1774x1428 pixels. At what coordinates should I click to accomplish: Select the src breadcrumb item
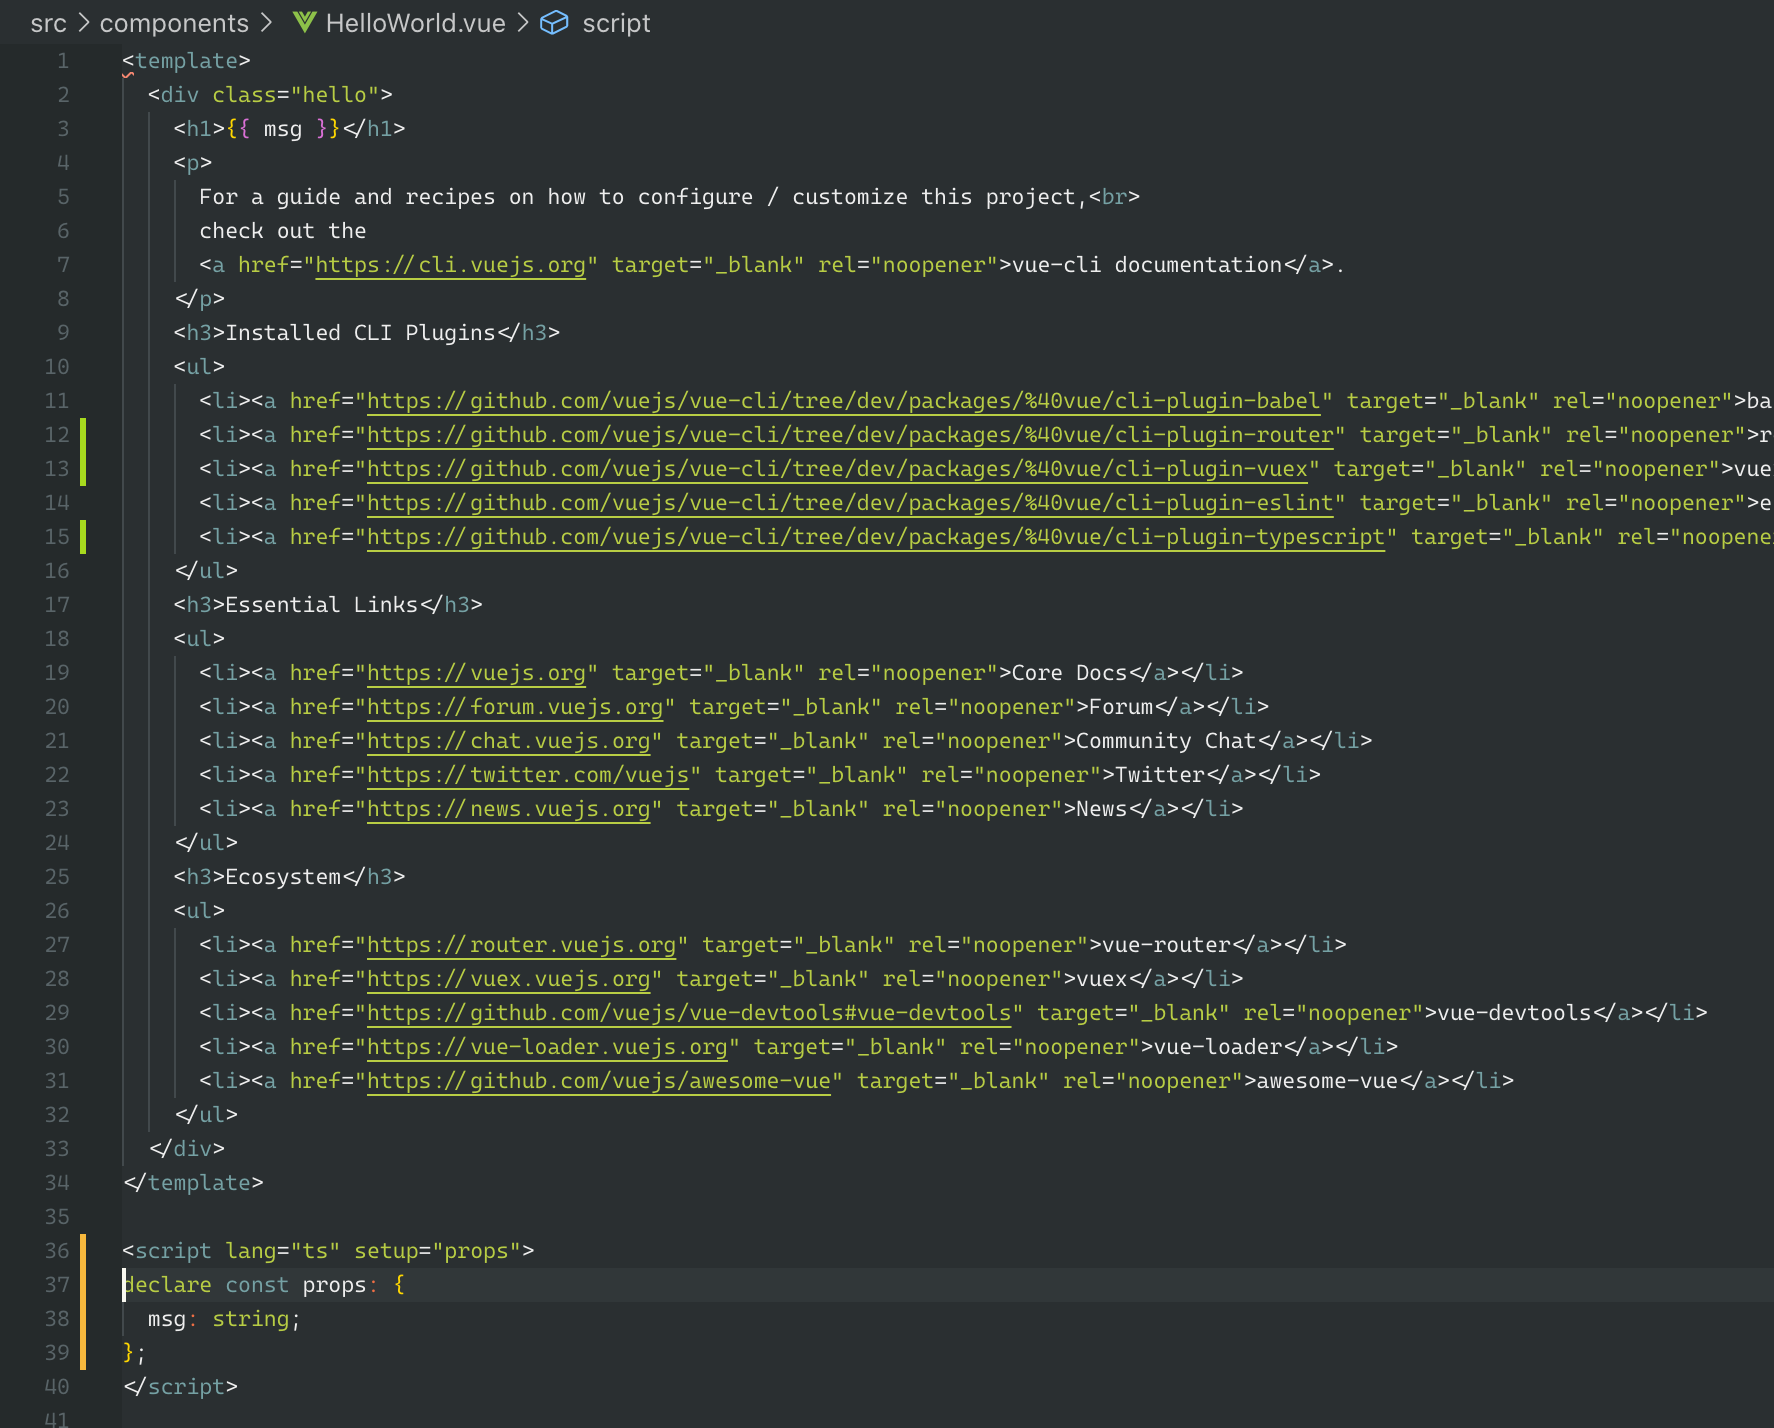tap(47, 22)
